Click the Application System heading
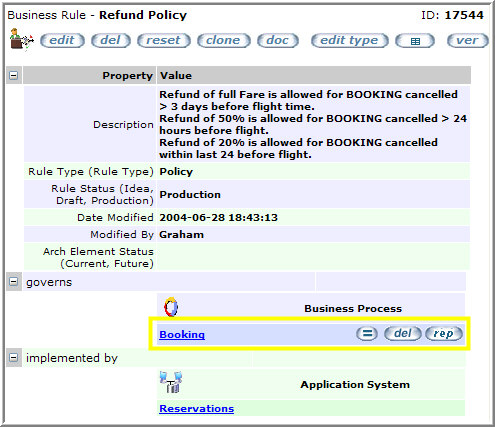The image size is (495, 427). click(355, 385)
